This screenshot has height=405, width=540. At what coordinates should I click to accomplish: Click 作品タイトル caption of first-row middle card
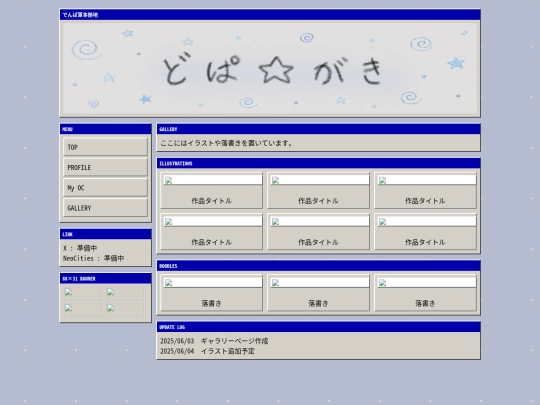tap(318, 201)
